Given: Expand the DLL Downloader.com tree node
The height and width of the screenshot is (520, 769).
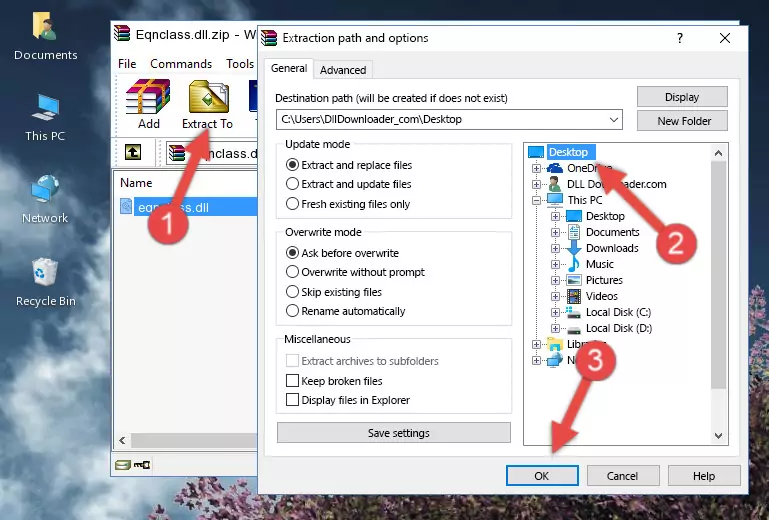Looking at the screenshot, I should (536, 184).
